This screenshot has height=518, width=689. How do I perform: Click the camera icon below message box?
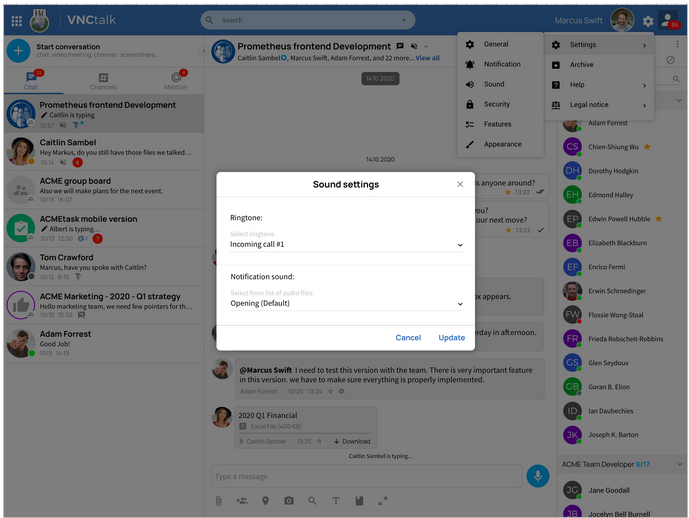(289, 501)
